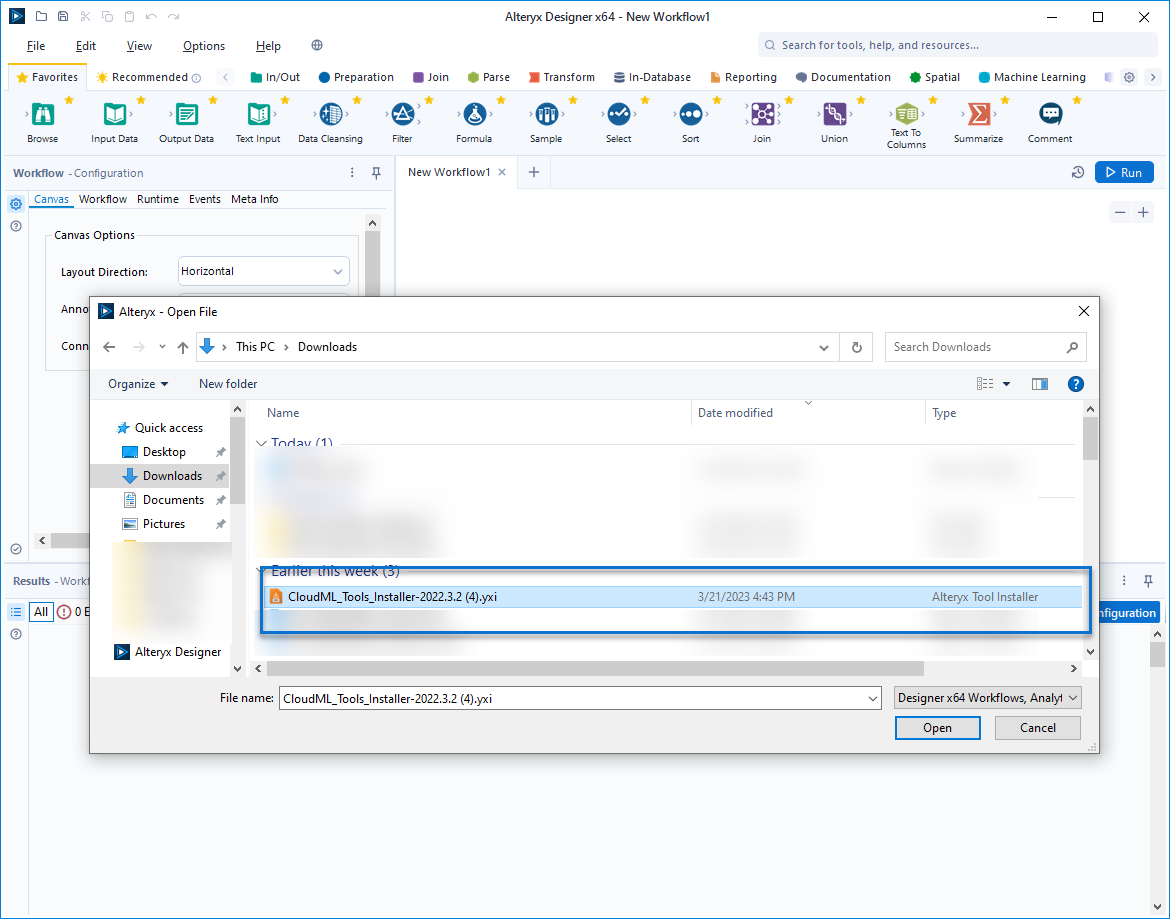Run the workflow

coord(1124,171)
